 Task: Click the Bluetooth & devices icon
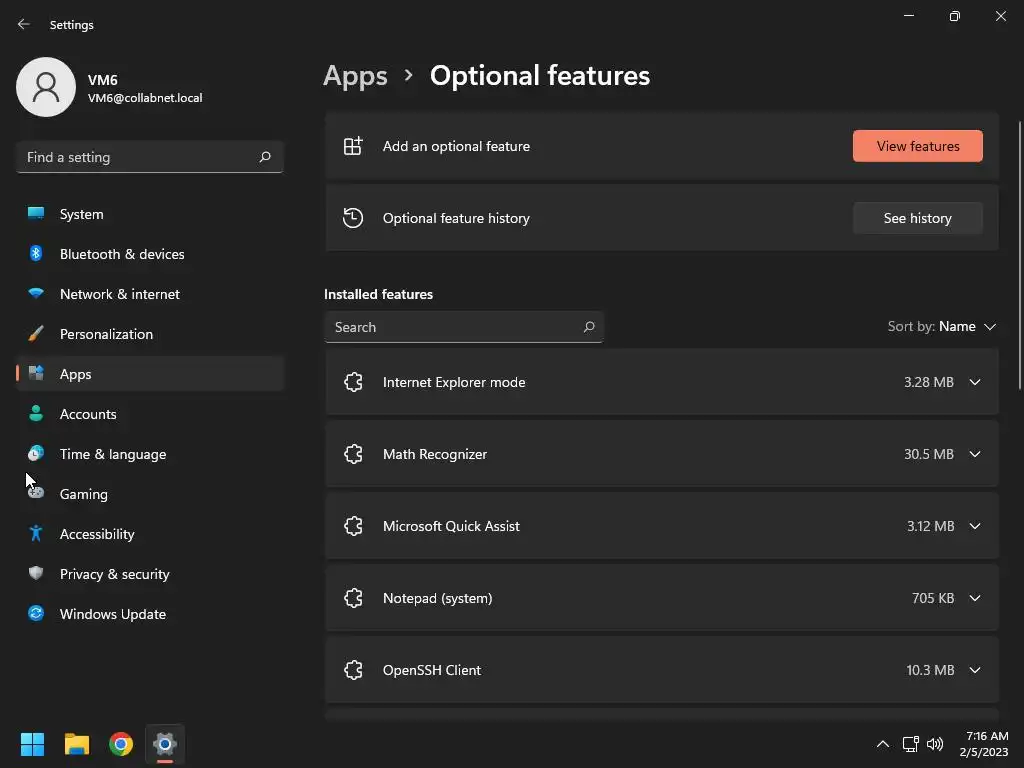pyautogui.click(x=36, y=254)
